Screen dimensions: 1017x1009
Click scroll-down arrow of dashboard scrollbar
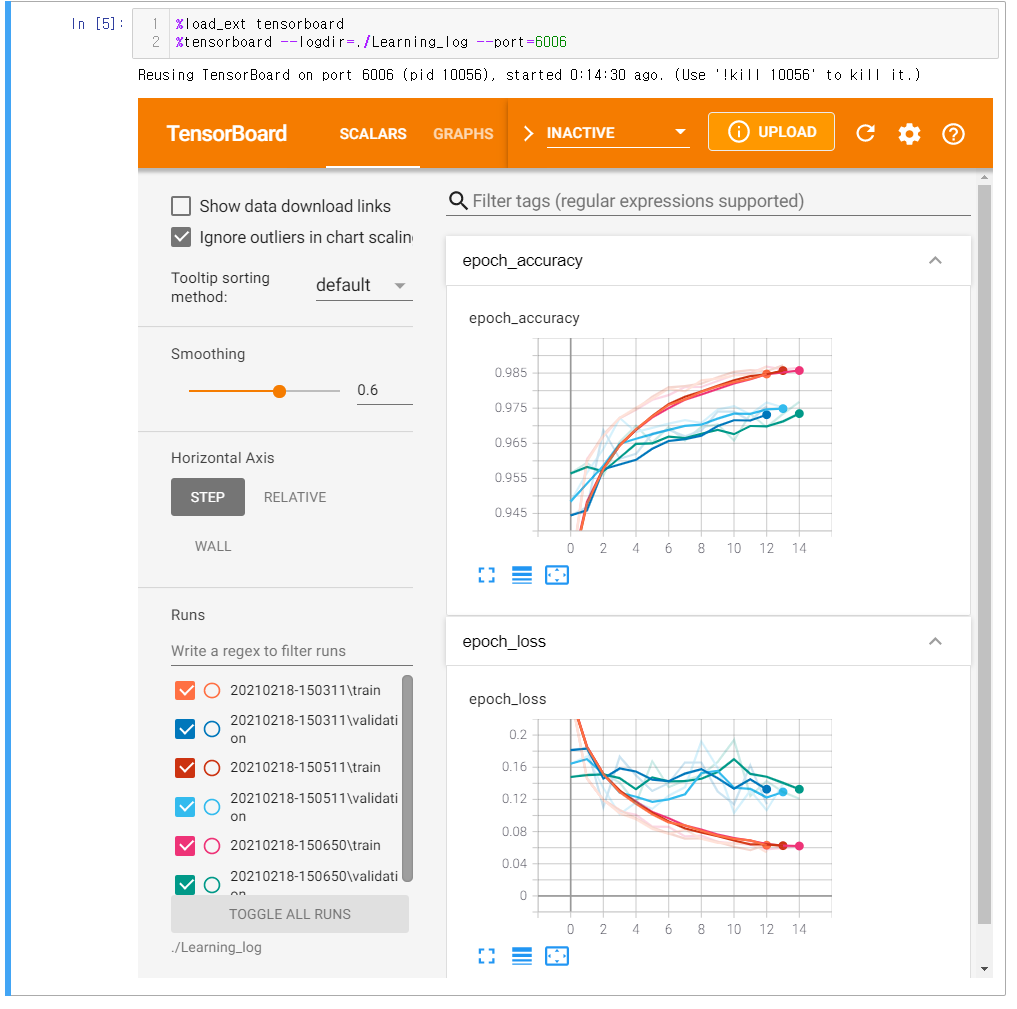985,969
